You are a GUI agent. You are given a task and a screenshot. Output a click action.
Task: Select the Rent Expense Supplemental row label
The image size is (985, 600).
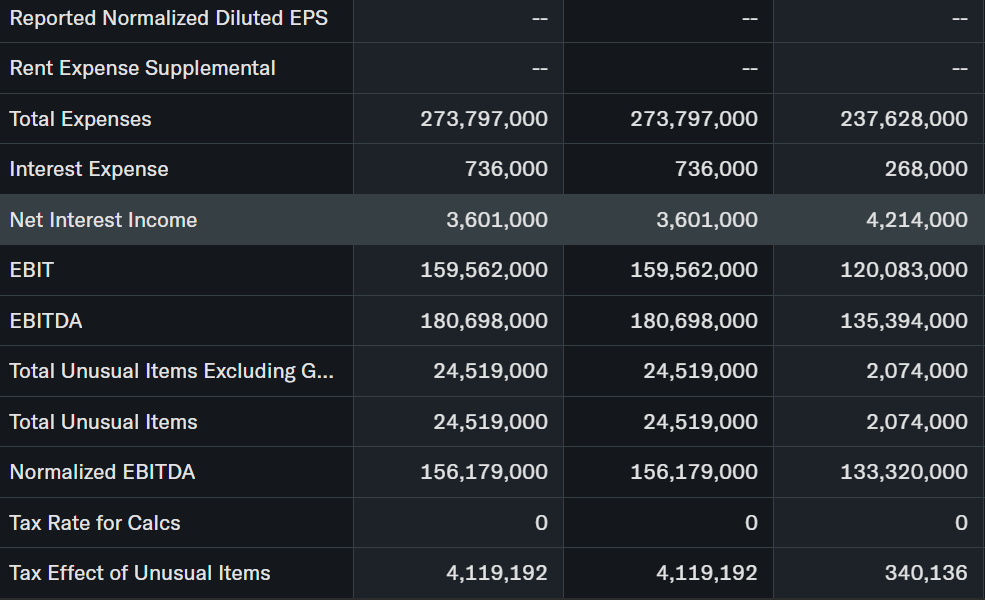(x=142, y=68)
